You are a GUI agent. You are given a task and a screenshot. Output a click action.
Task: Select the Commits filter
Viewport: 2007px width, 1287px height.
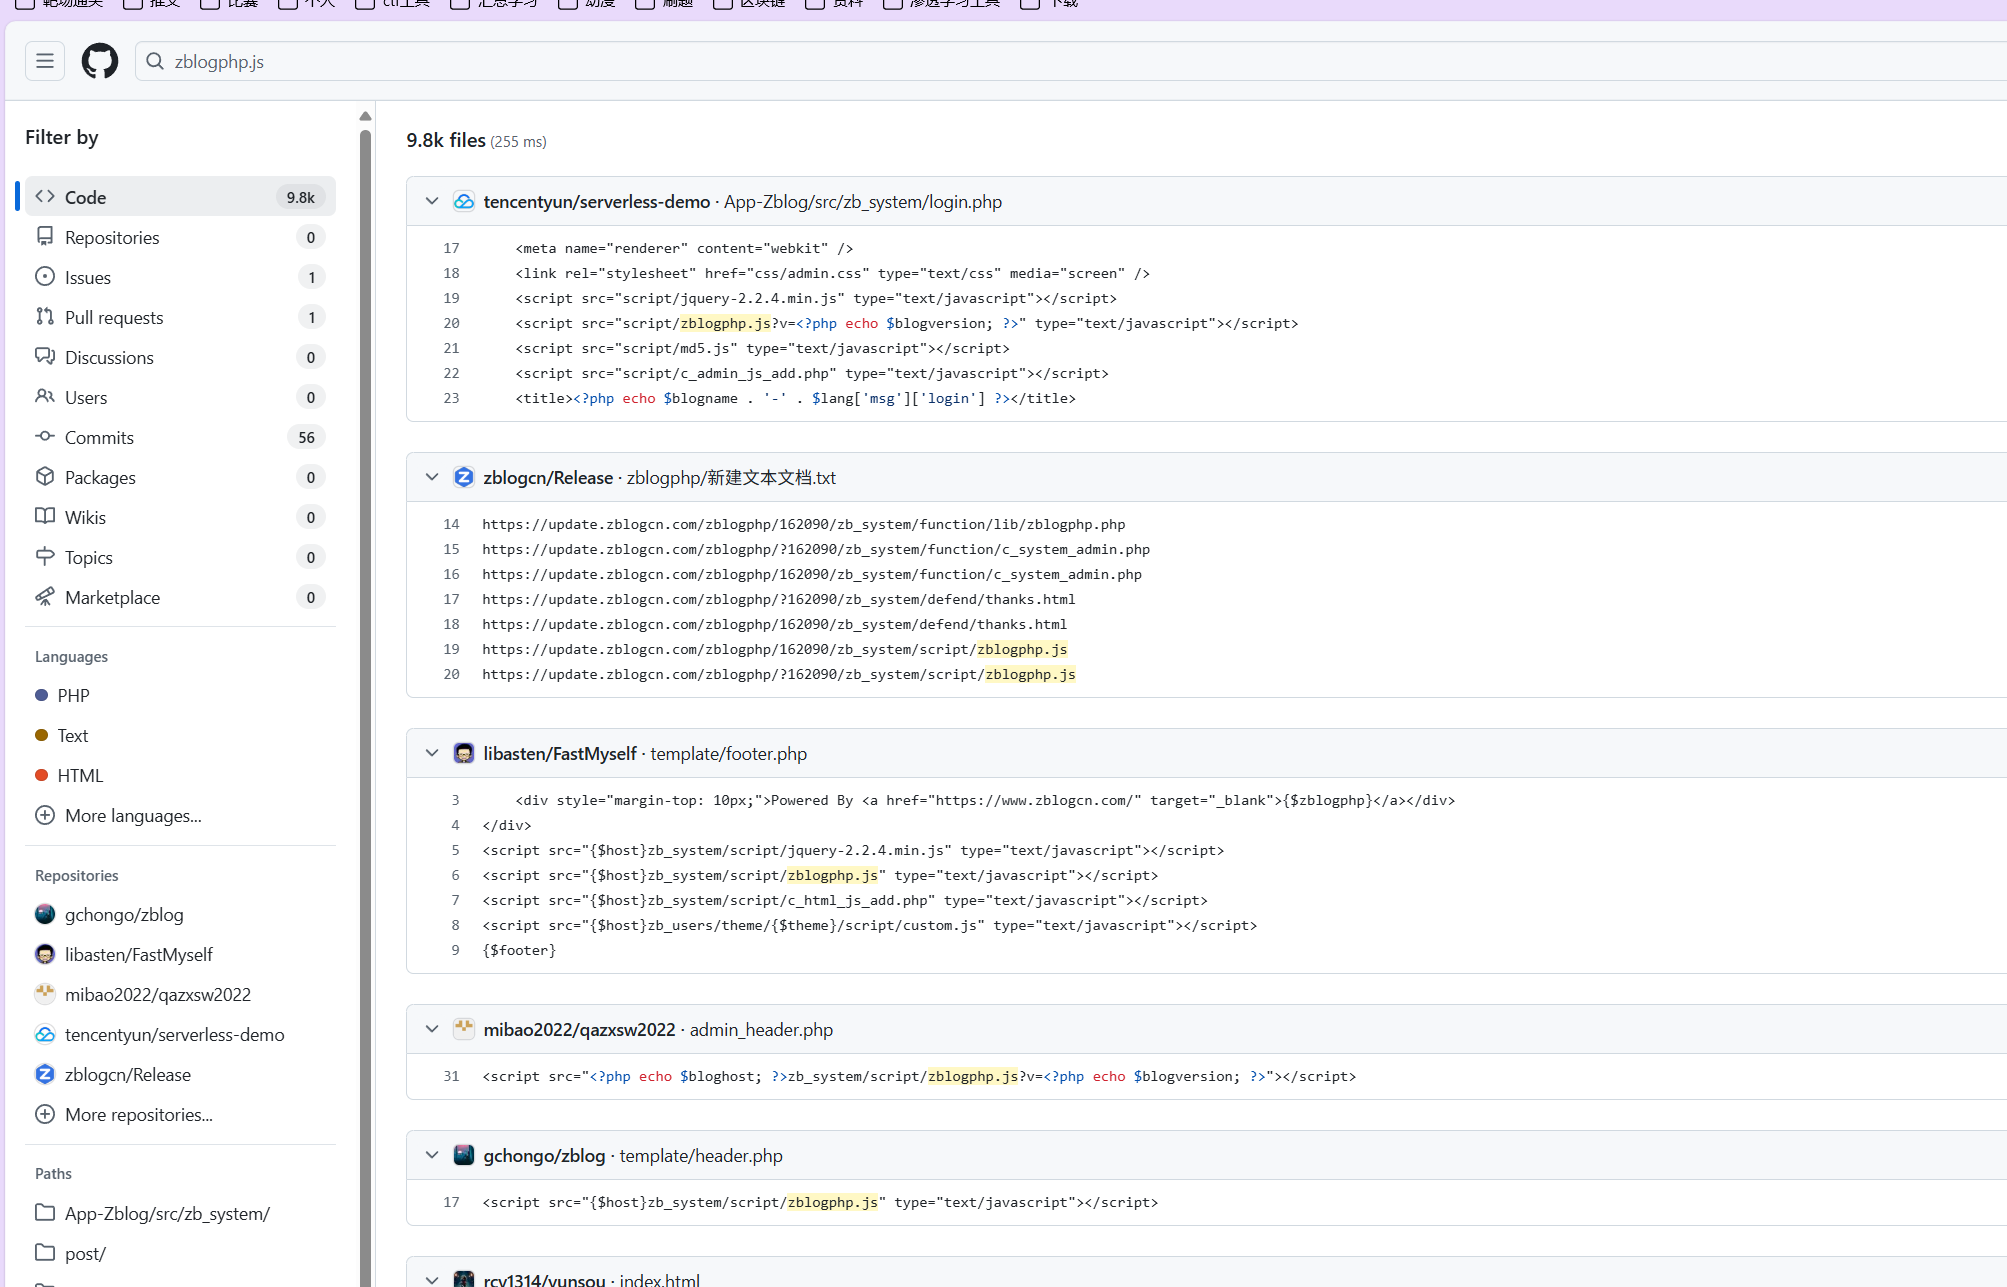[99, 437]
